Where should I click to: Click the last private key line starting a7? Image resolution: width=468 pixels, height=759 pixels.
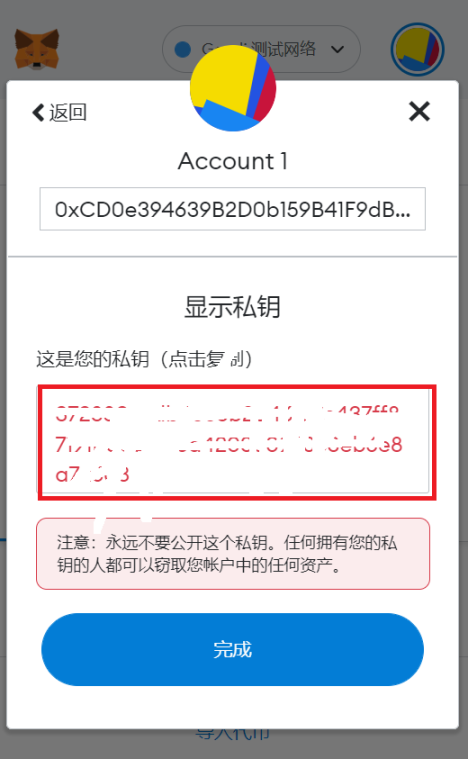click(92, 474)
